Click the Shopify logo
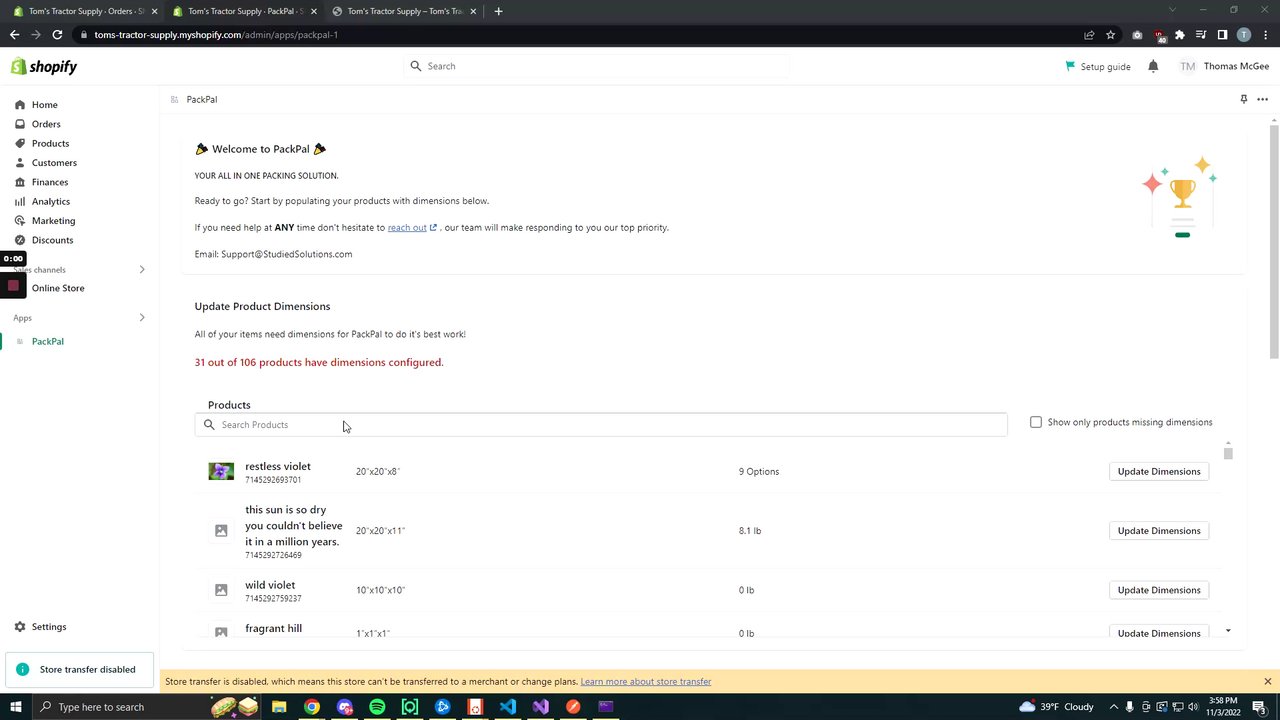Viewport: 1280px width, 720px height. pos(43,67)
